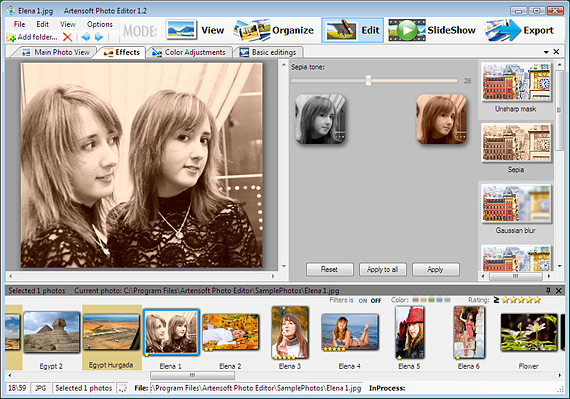Viewport: 570px width, 399px height.
Task: Click the effects list scroll right arrow
Action: coord(549,276)
